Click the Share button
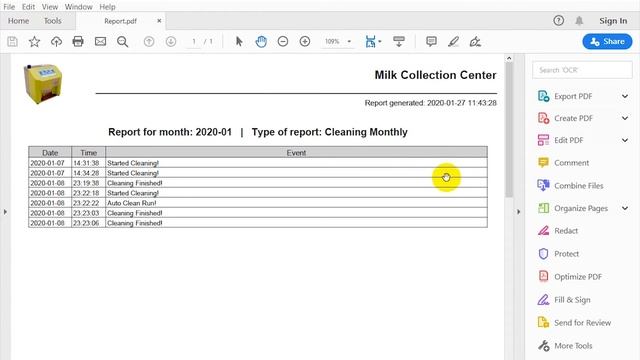 607,41
